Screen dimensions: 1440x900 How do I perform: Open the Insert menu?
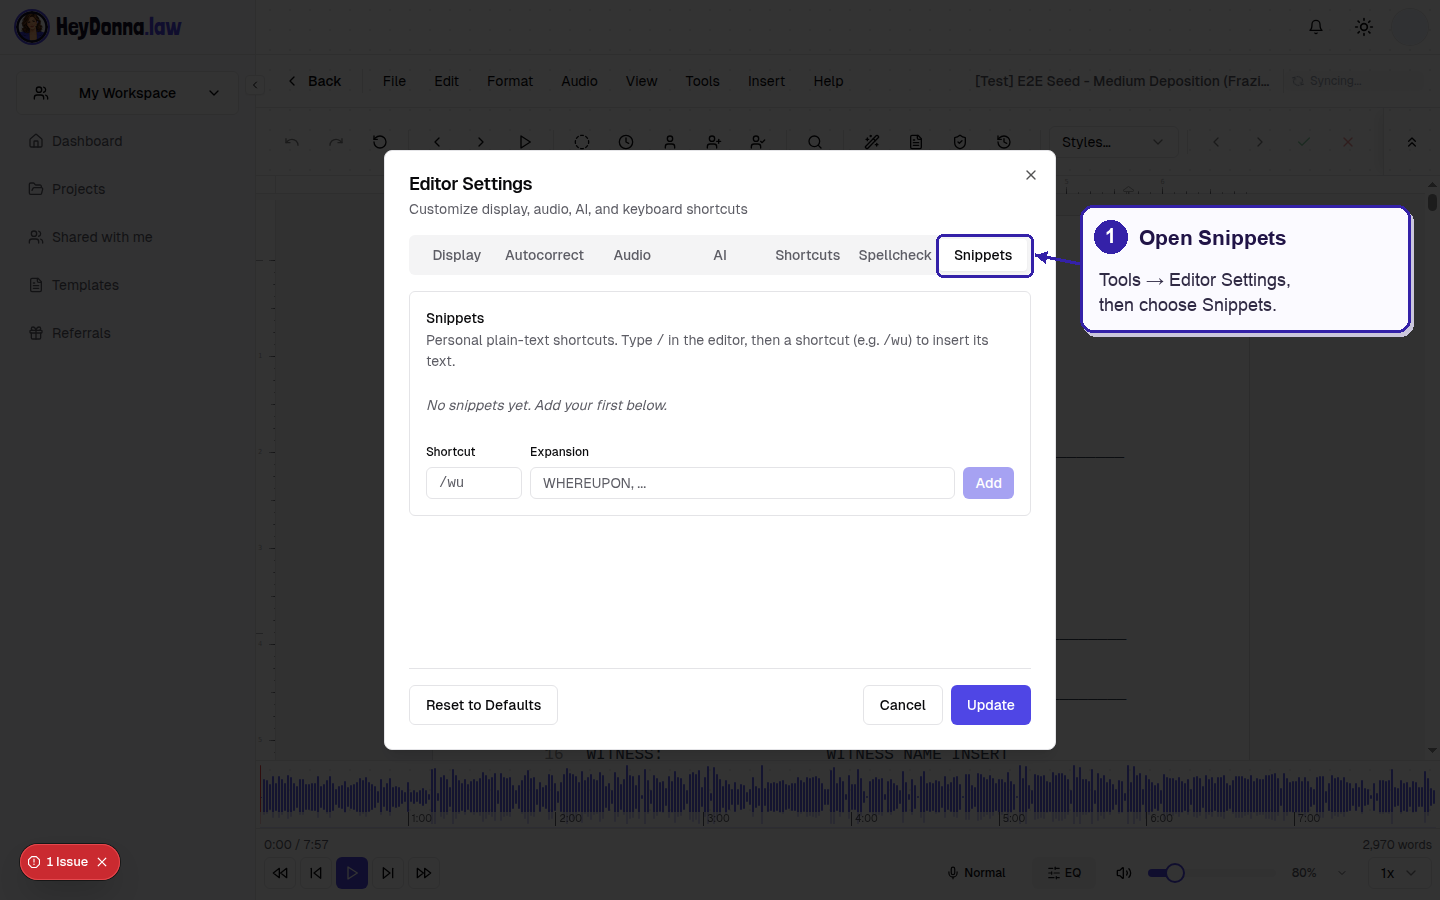[x=766, y=81]
